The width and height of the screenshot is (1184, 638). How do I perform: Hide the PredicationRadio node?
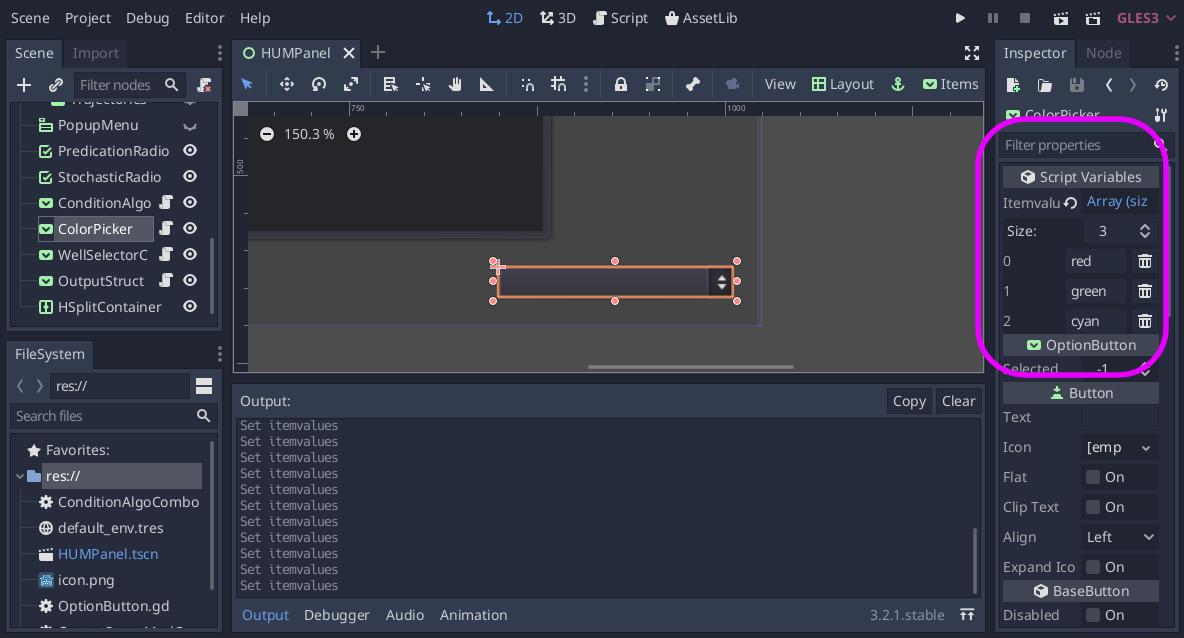(x=190, y=150)
